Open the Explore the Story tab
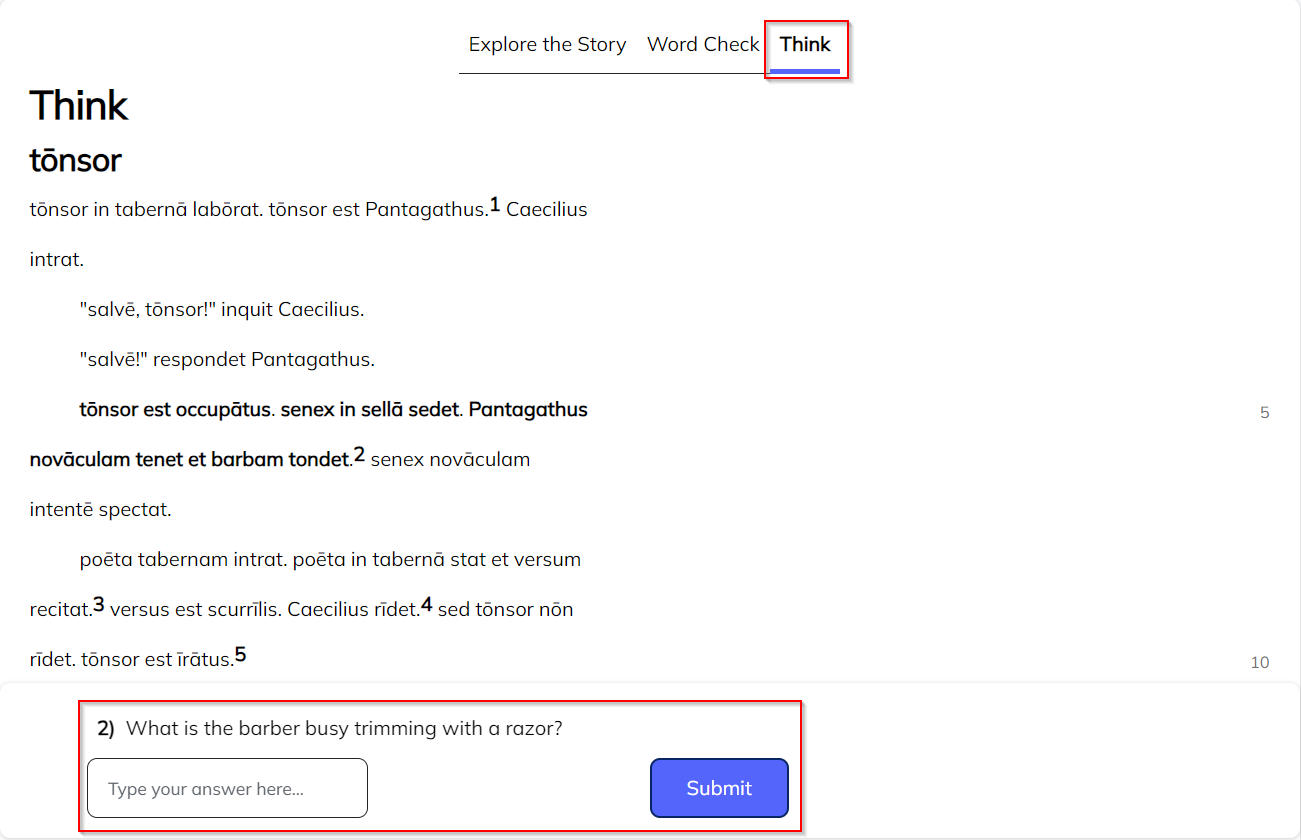The width and height of the screenshot is (1301, 840). pyautogui.click(x=547, y=44)
